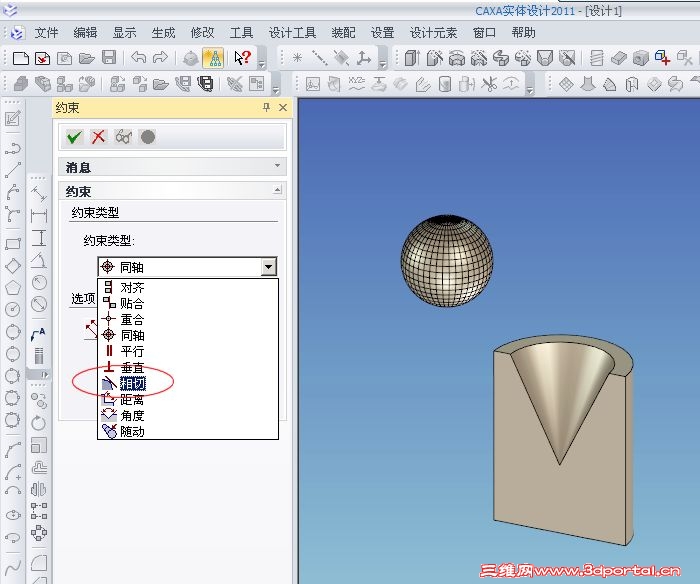Click the Redo arrow icon
Screen dimensions: 700x584
160,58
